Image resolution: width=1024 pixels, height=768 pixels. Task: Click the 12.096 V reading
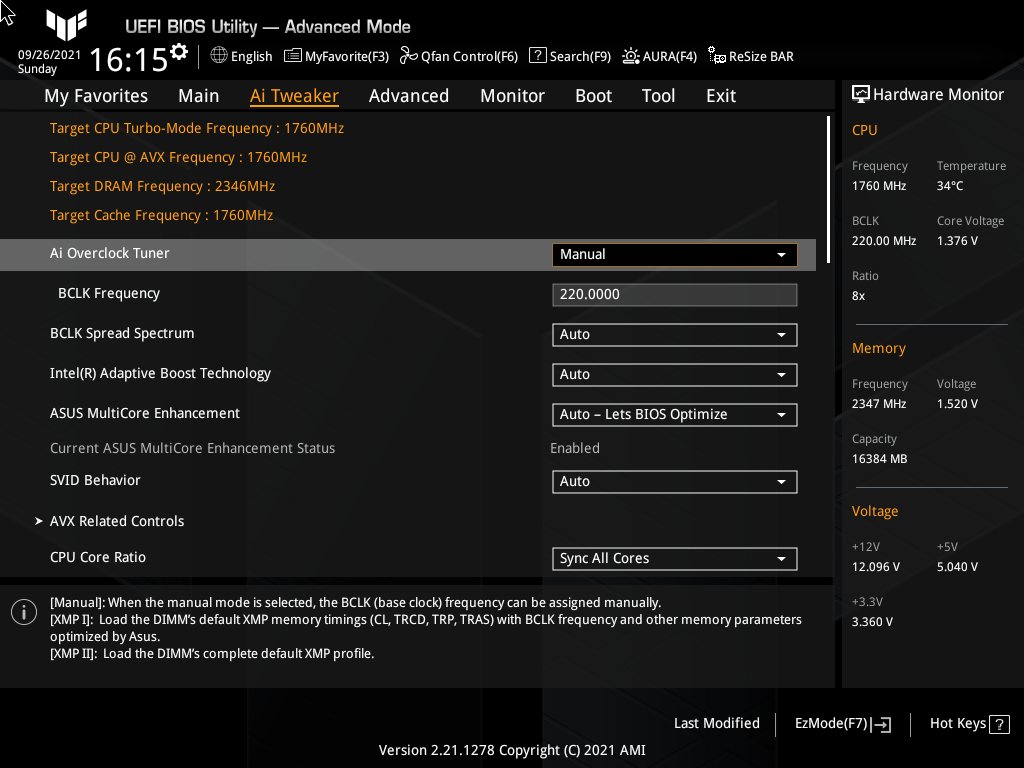(x=876, y=567)
